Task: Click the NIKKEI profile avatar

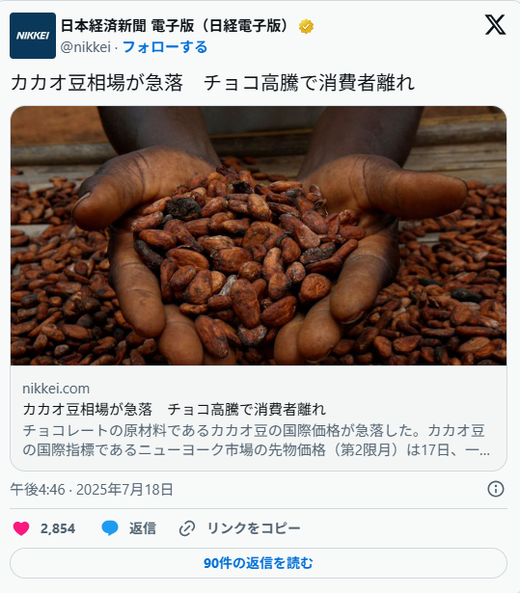Action: click(33, 36)
